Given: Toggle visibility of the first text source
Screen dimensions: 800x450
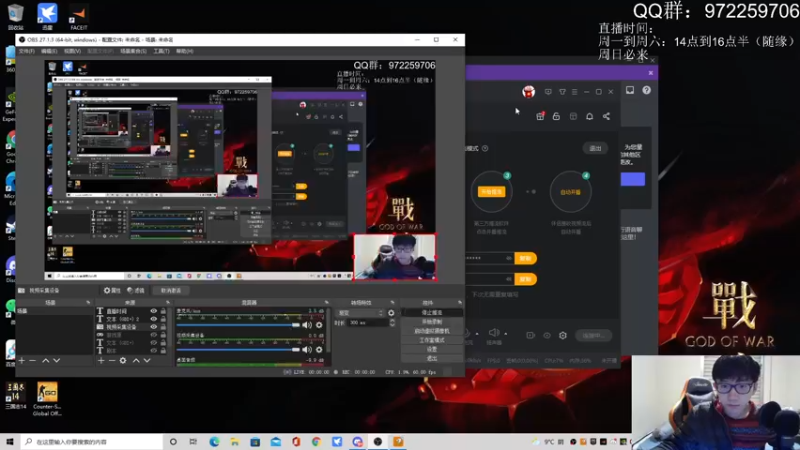Looking at the screenshot, I should (x=154, y=311).
